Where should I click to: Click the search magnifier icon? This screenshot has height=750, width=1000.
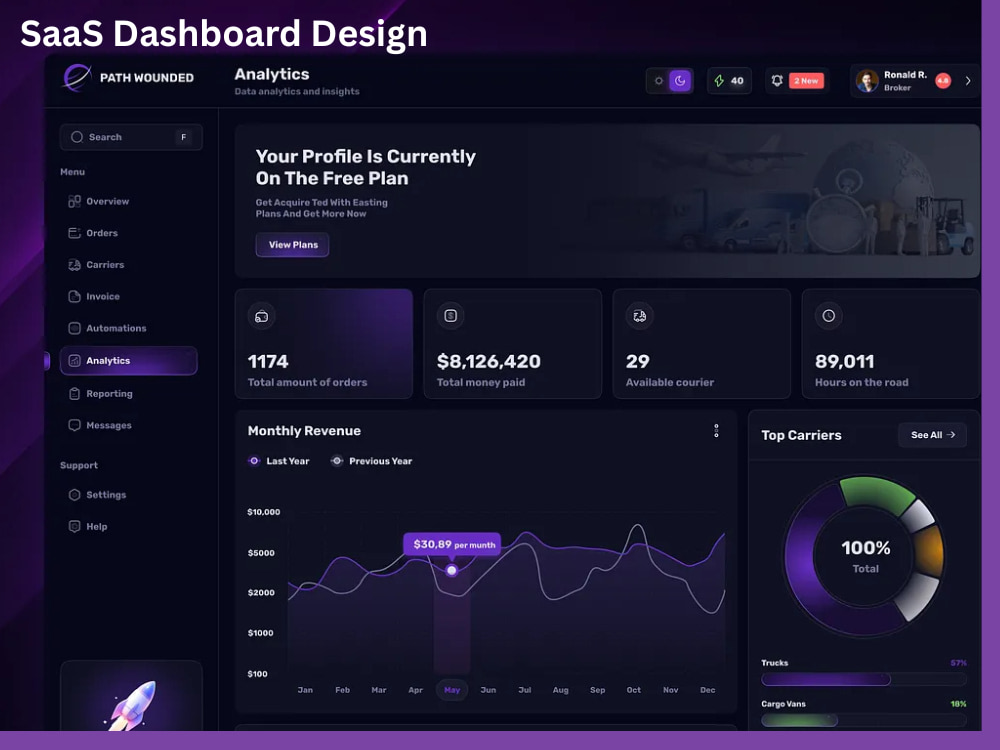(77, 137)
